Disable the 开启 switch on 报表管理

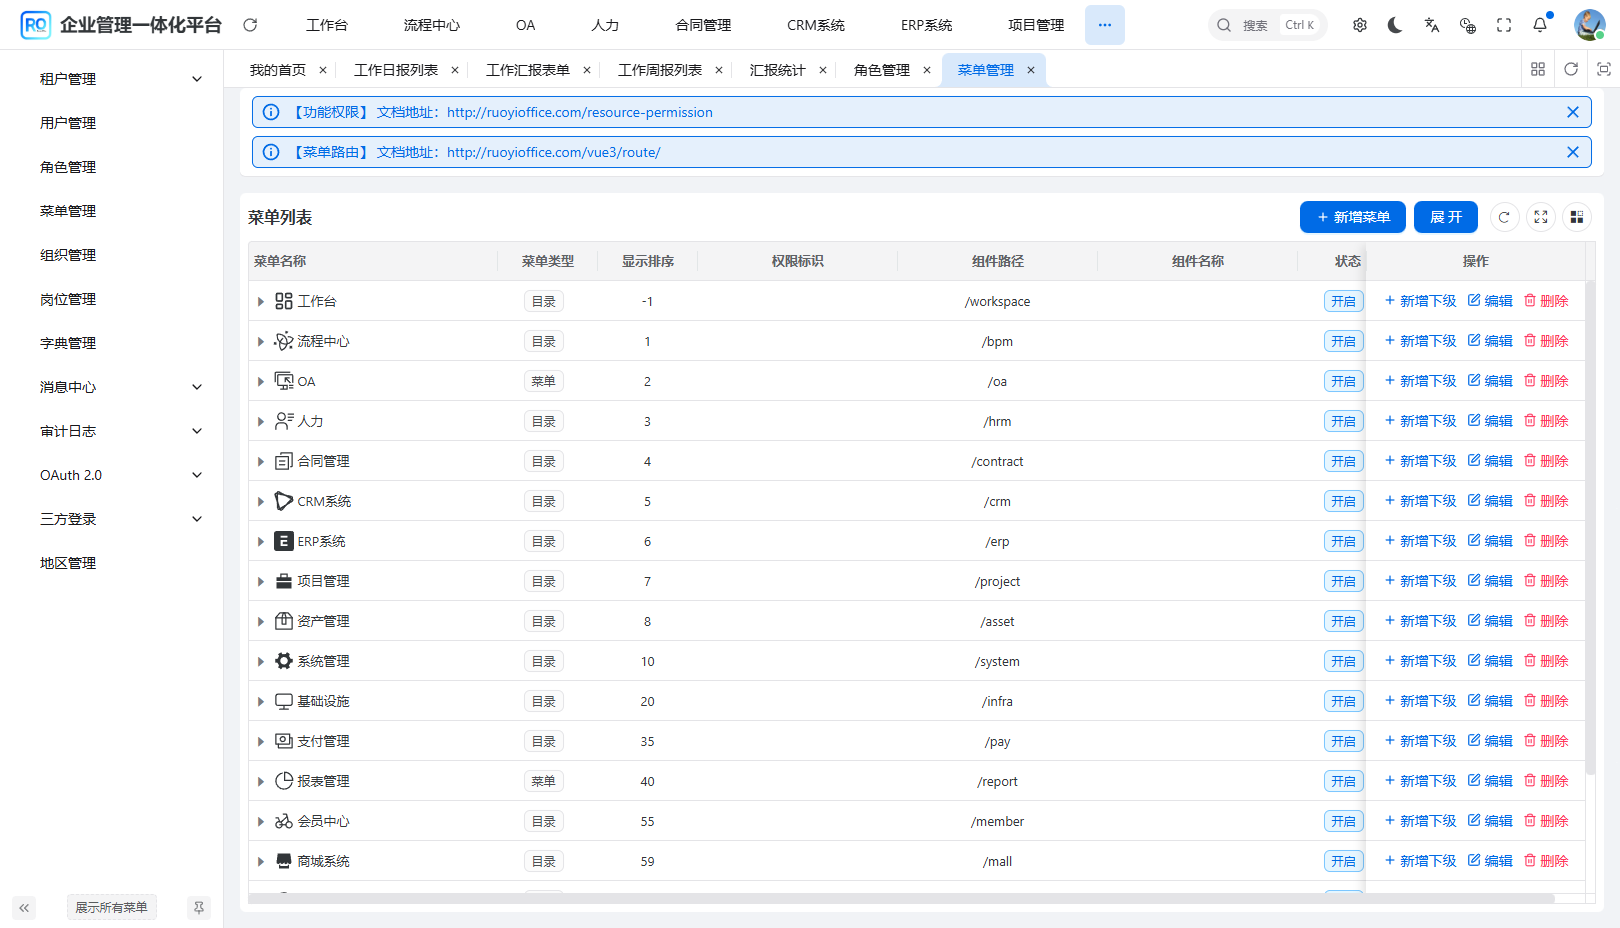1344,780
